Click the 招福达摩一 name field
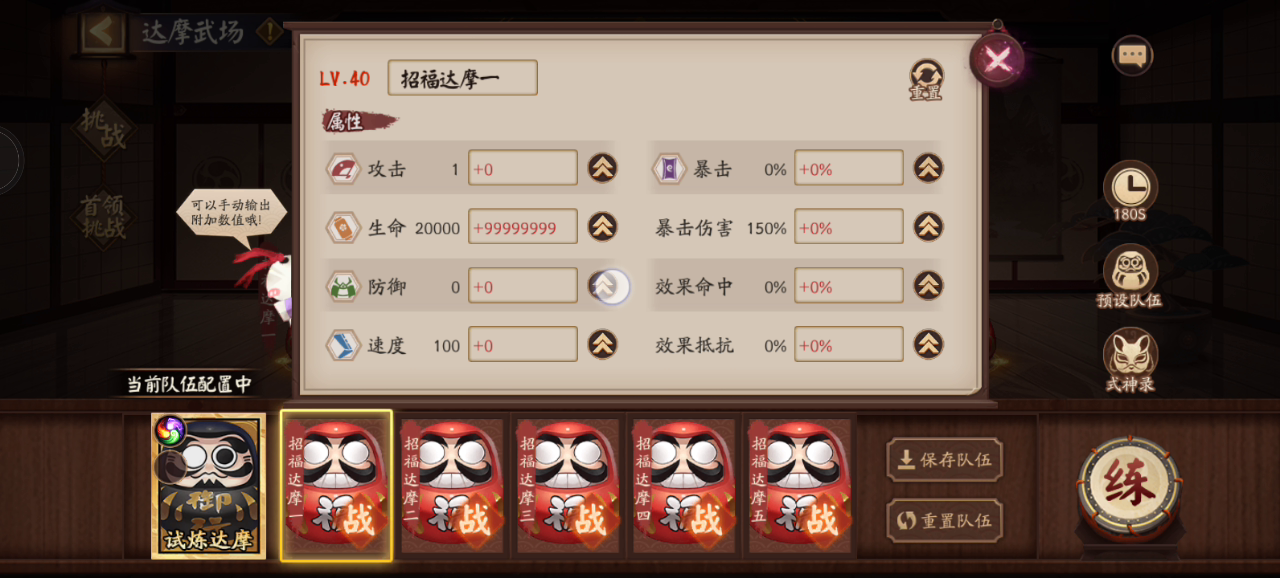Viewport: 1280px width, 578px height. click(x=462, y=78)
